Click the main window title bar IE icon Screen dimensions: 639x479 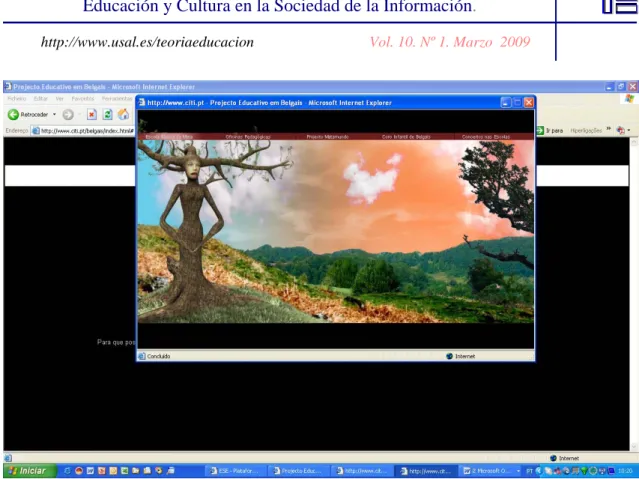(x=7, y=86)
